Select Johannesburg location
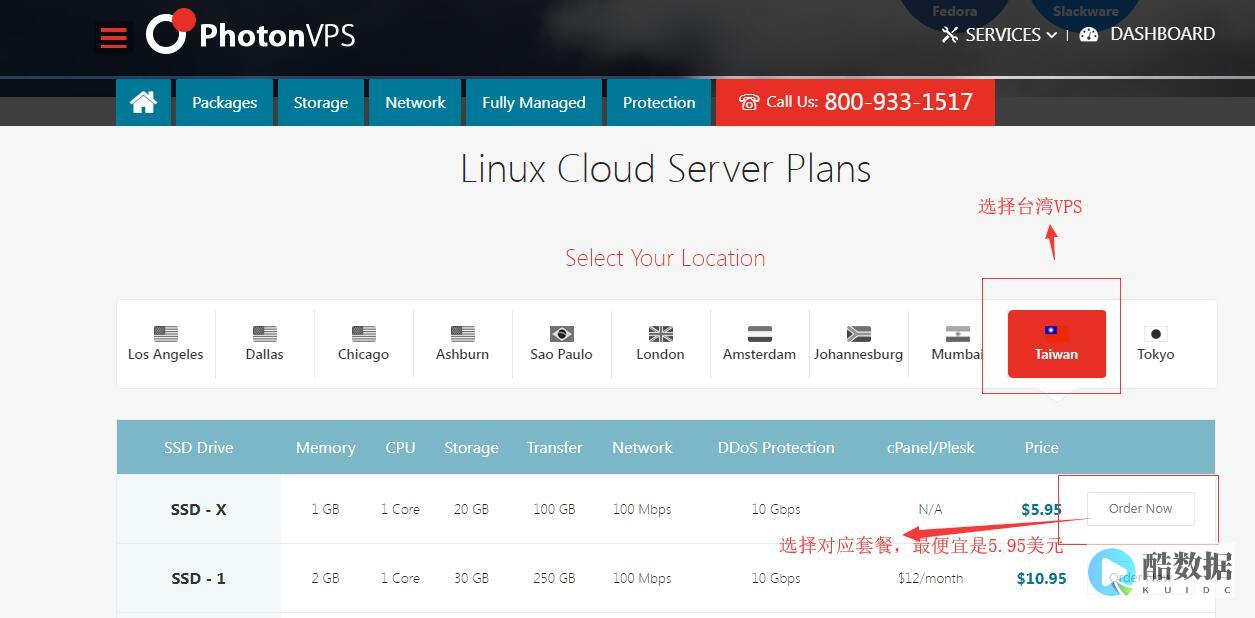This screenshot has width=1255, height=618. click(859, 344)
